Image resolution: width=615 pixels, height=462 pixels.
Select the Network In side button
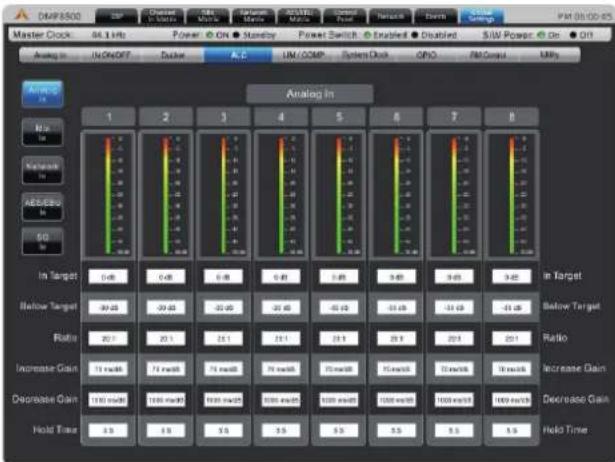point(42,170)
